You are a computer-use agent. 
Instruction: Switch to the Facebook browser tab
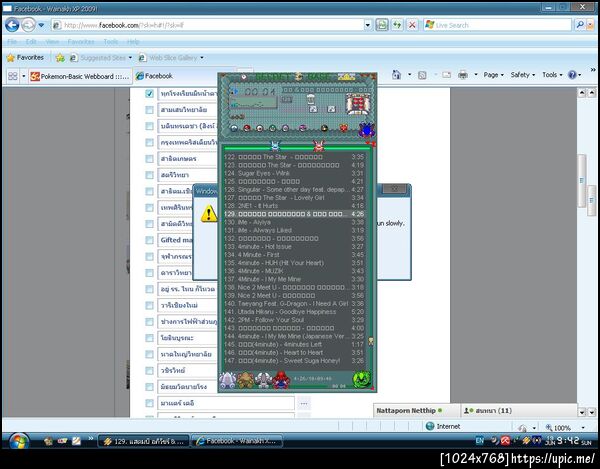coord(174,76)
